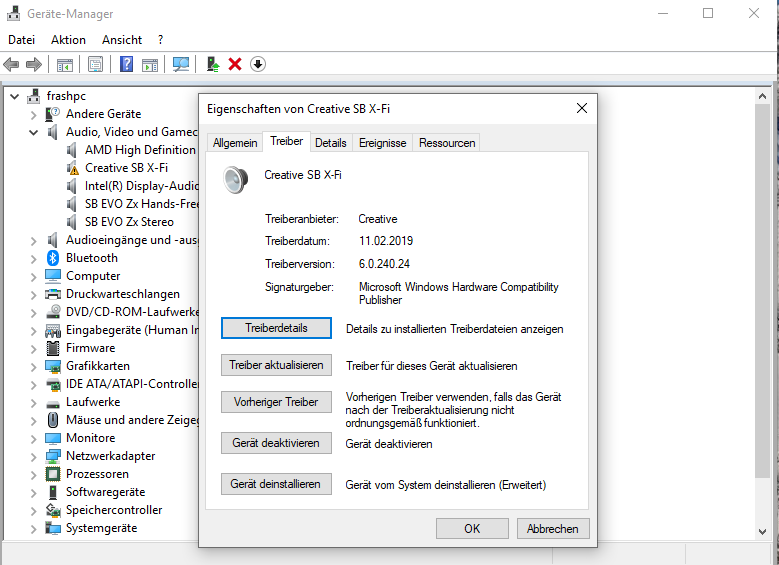Expand the DVD/CD-ROM-Laufwerke node
The height and width of the screenshot is (565, 779).
coord(33,313)
